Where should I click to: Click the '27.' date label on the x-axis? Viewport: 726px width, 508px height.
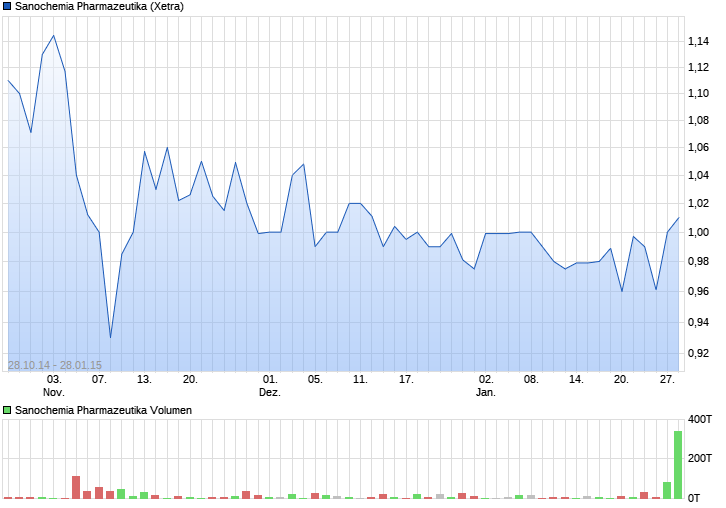tap(667, 379)
